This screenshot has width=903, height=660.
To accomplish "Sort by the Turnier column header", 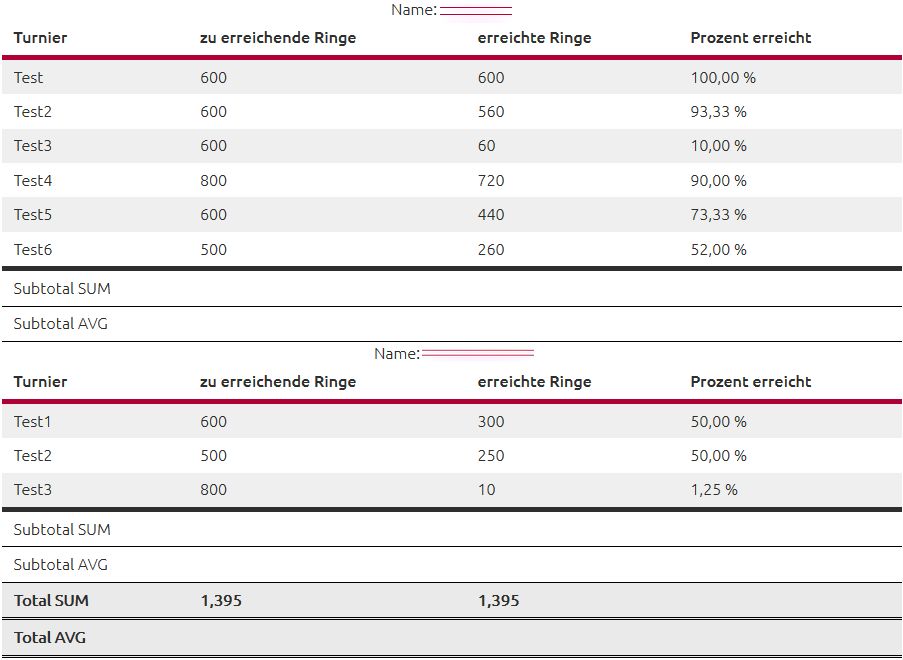I will pos(40,37).
